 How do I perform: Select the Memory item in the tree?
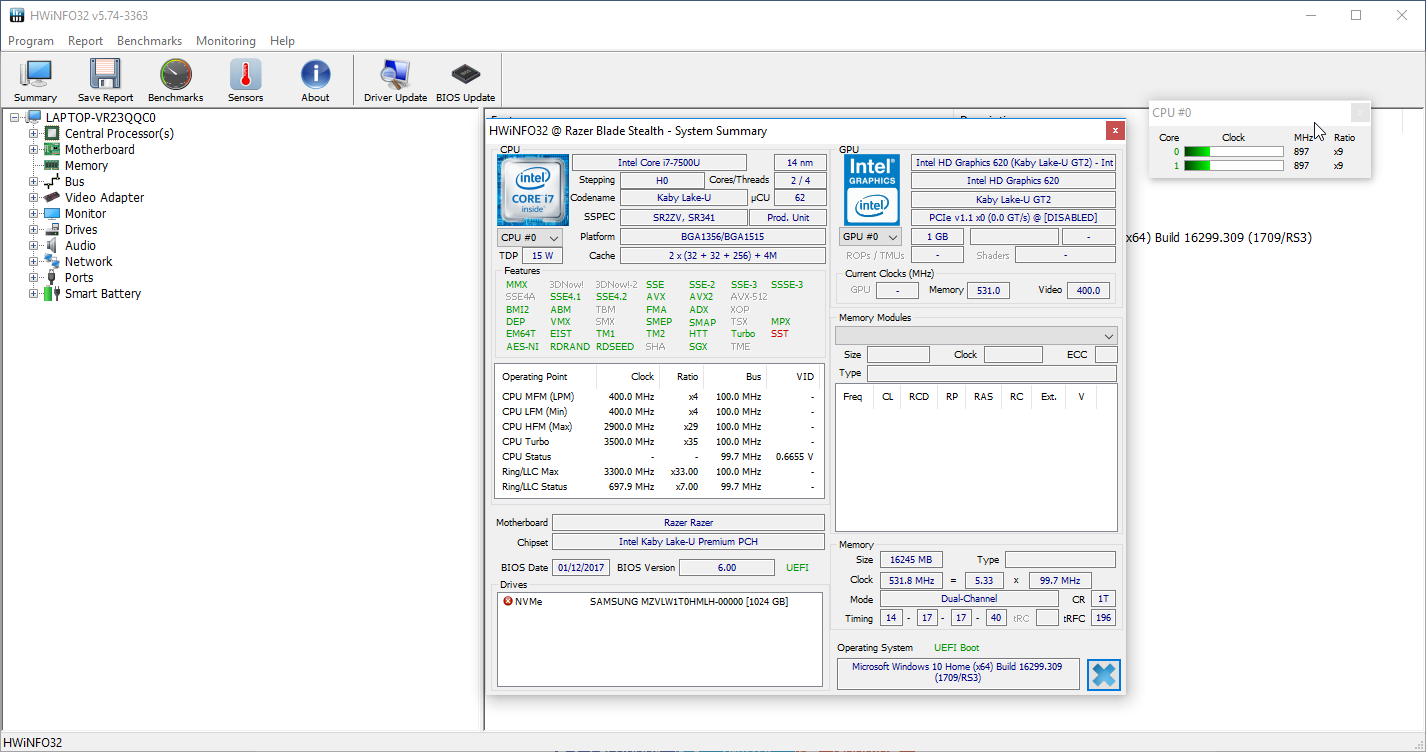pos(86,166)
